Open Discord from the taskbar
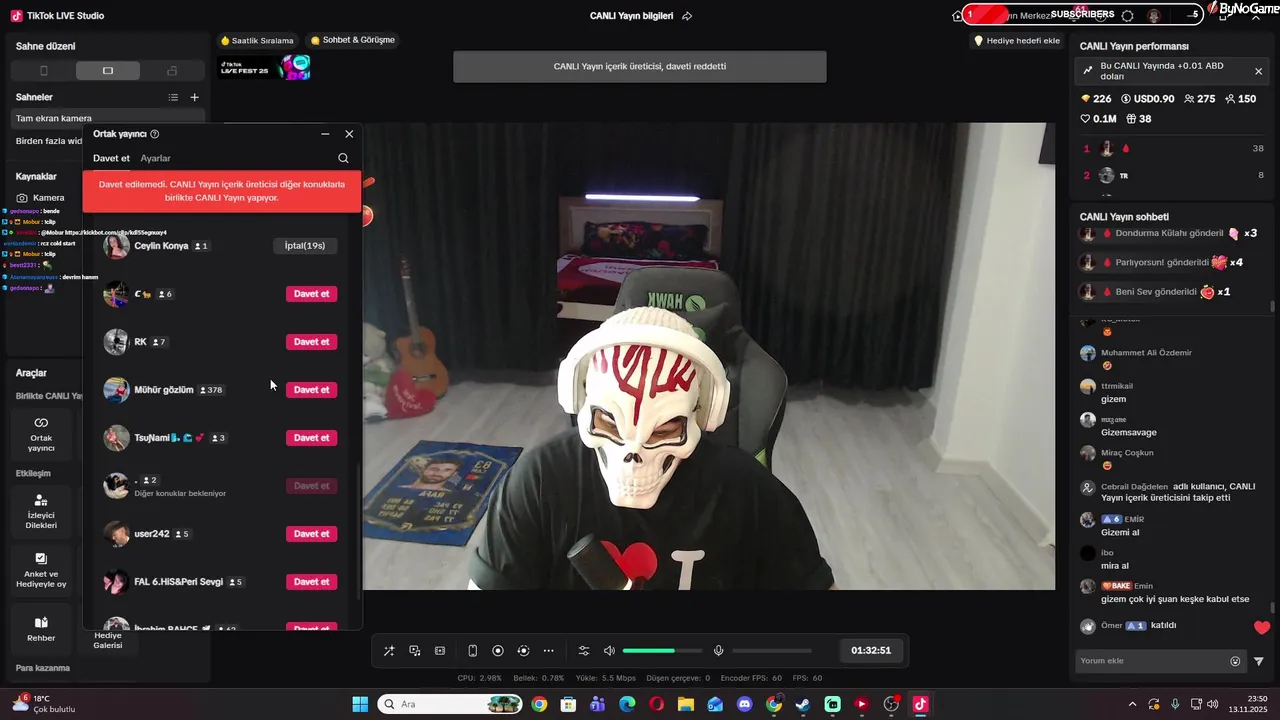The image size is (1280, 720). [744, 704]
